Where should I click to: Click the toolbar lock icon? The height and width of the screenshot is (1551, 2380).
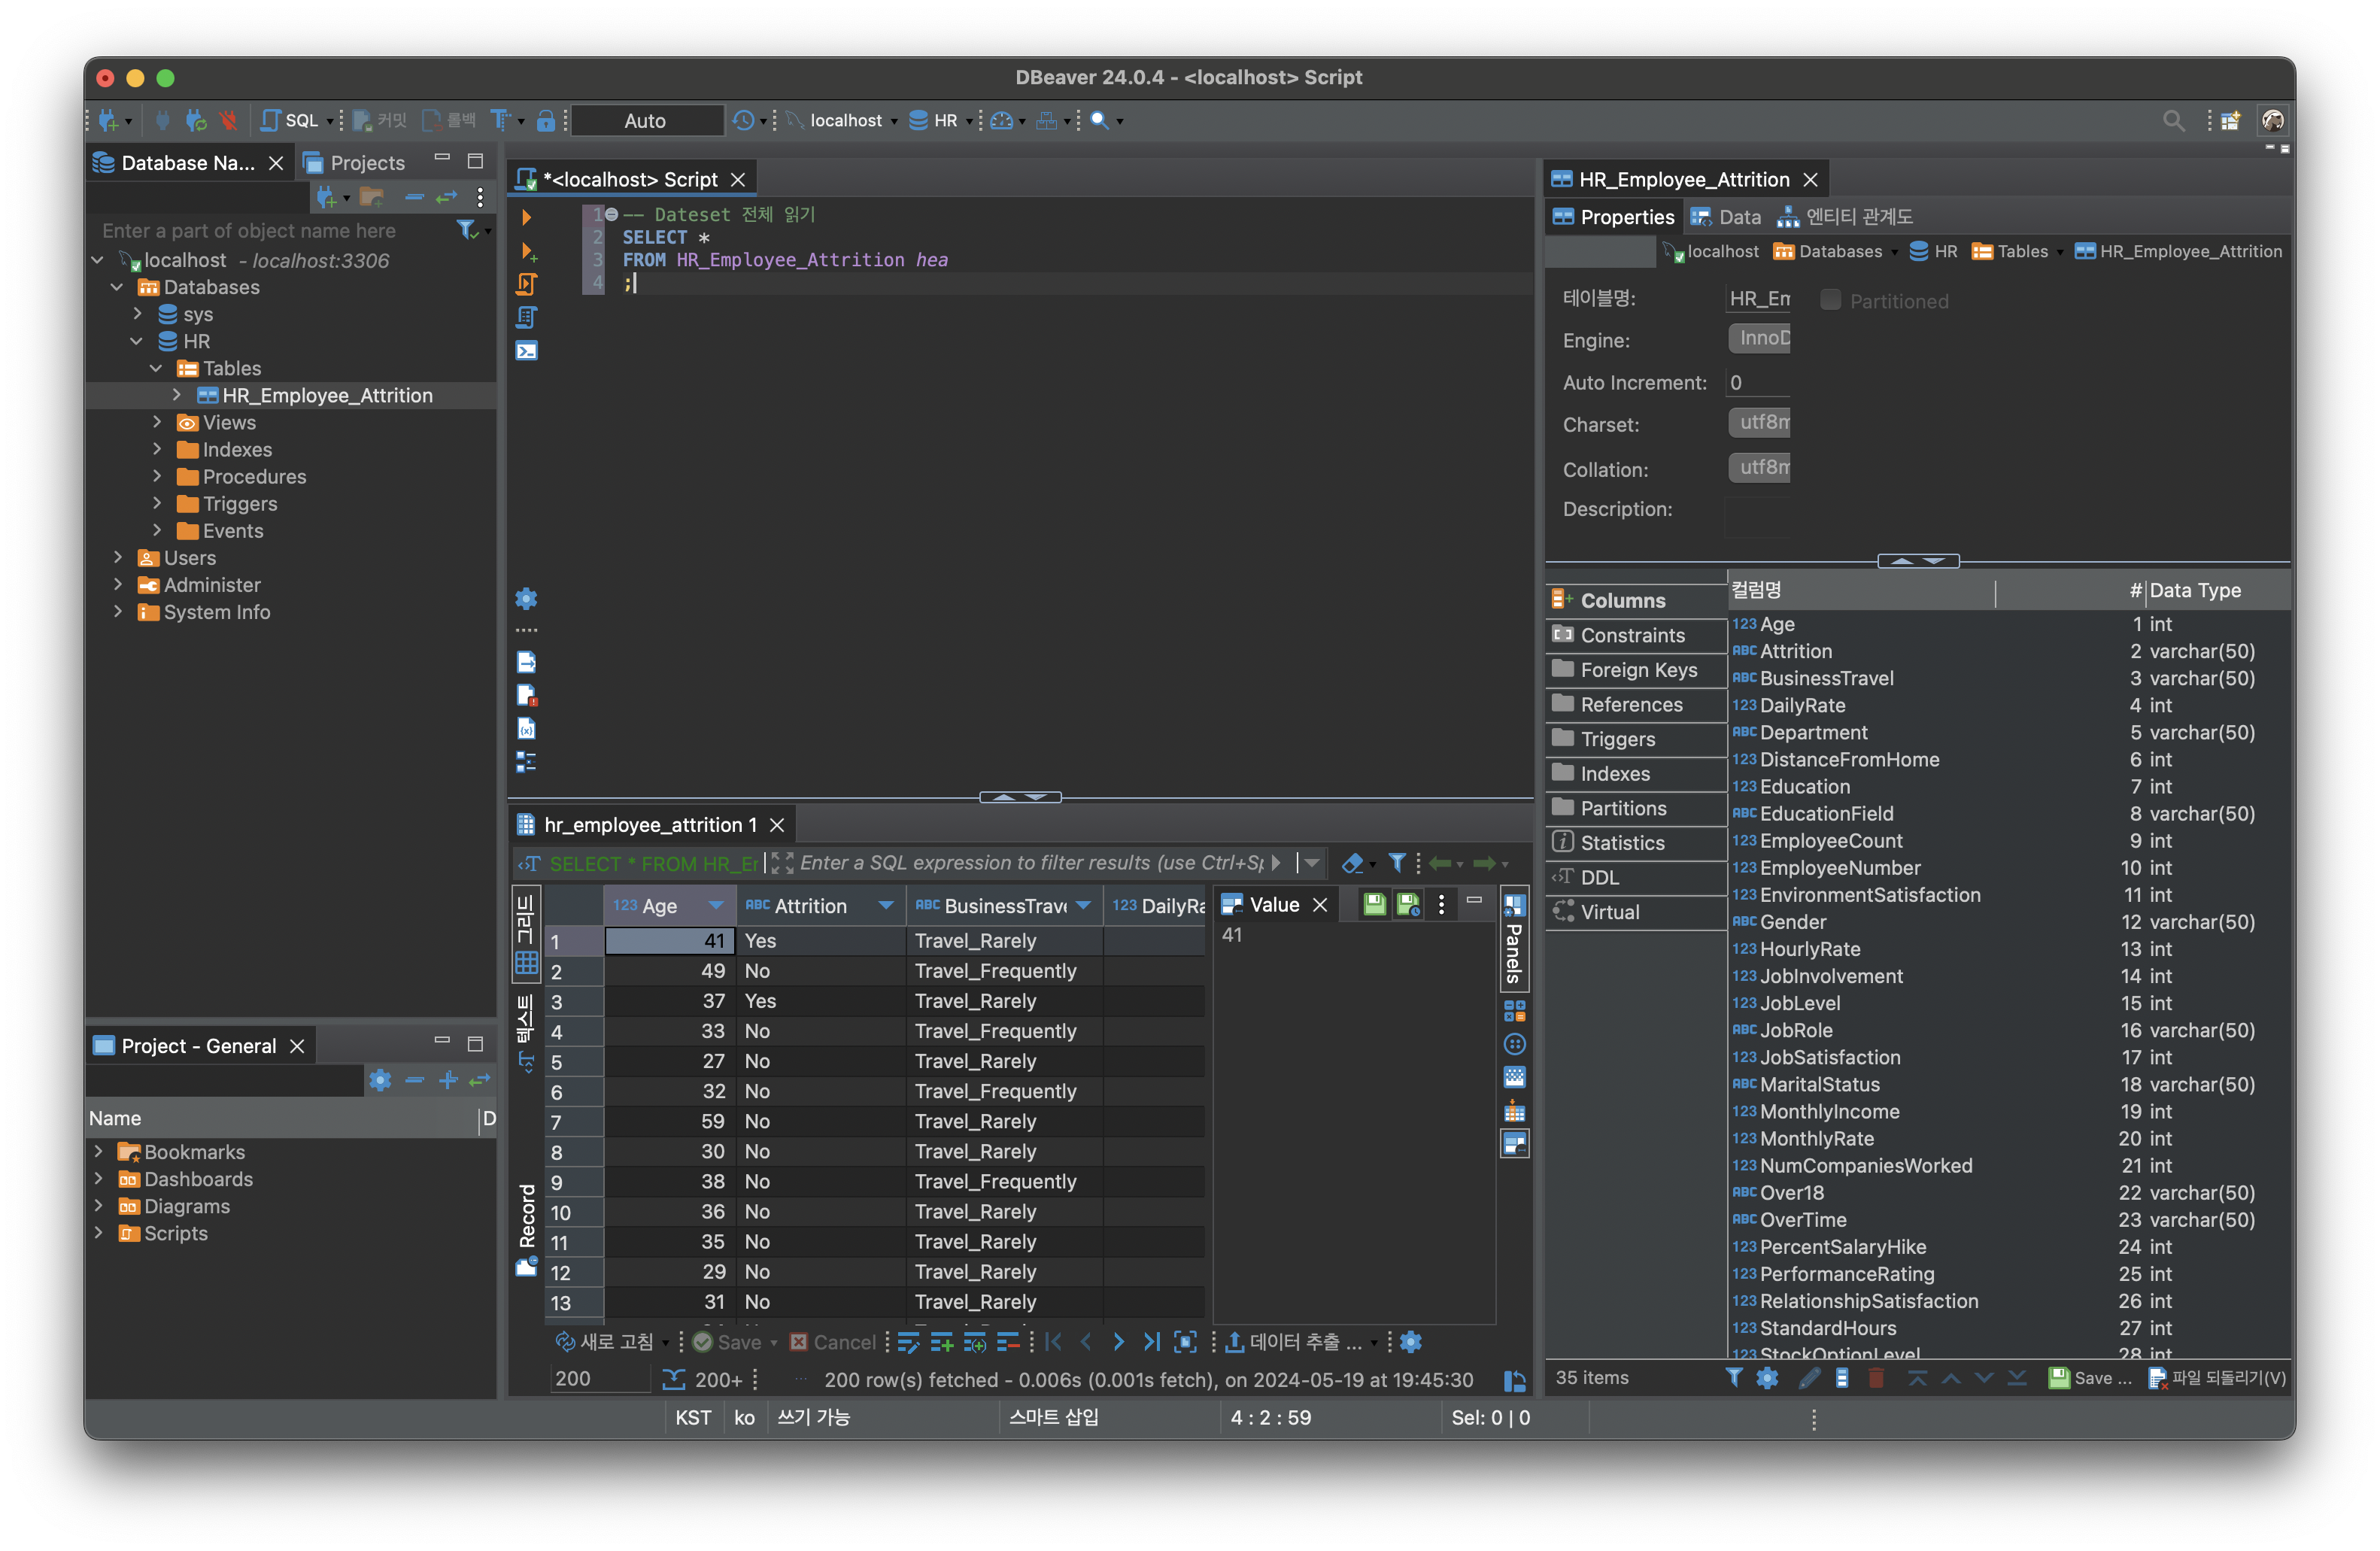(546, 121)
